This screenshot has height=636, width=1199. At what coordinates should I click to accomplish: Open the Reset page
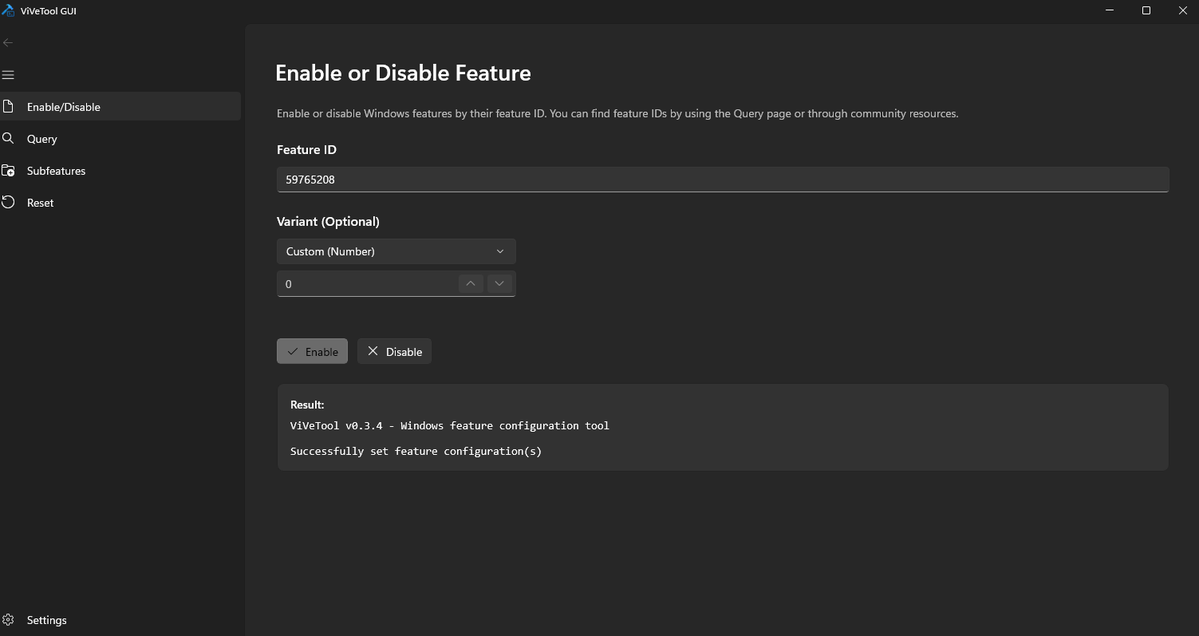[x=120, y=203]
